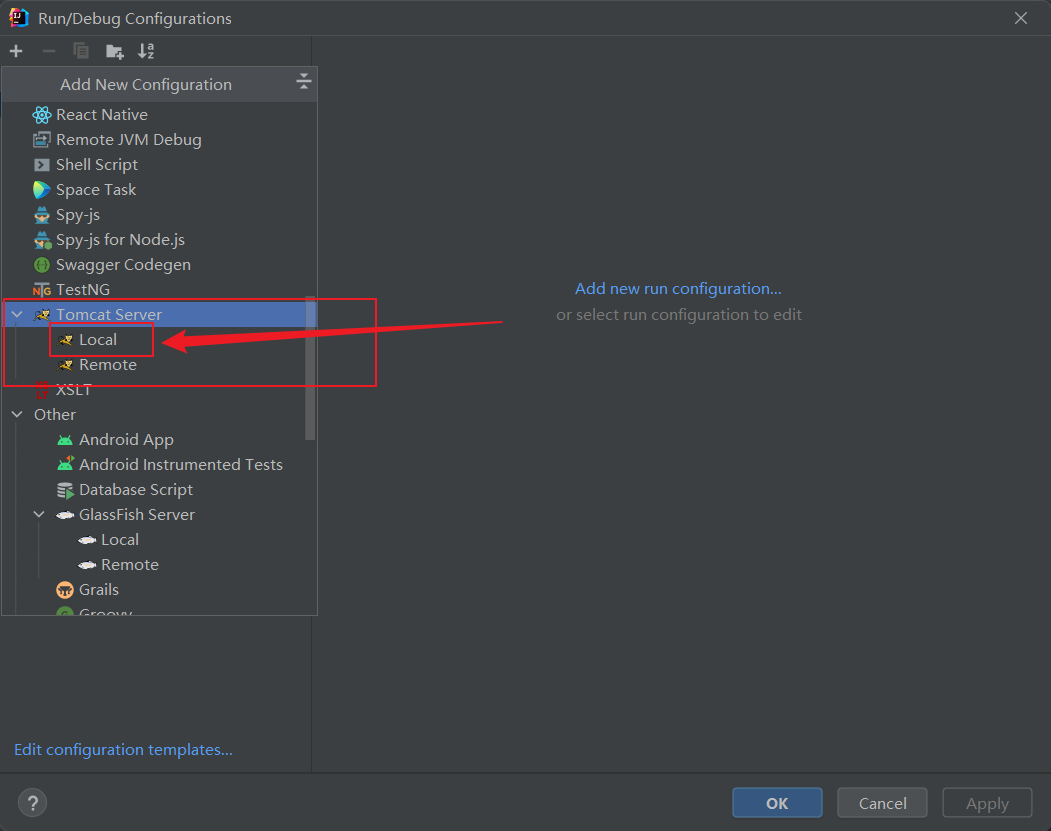Click the Spy-js for Node.js icon
The height and width of the screenshot is (831, 1051).
pyautogui.click(x=42, y=240)
